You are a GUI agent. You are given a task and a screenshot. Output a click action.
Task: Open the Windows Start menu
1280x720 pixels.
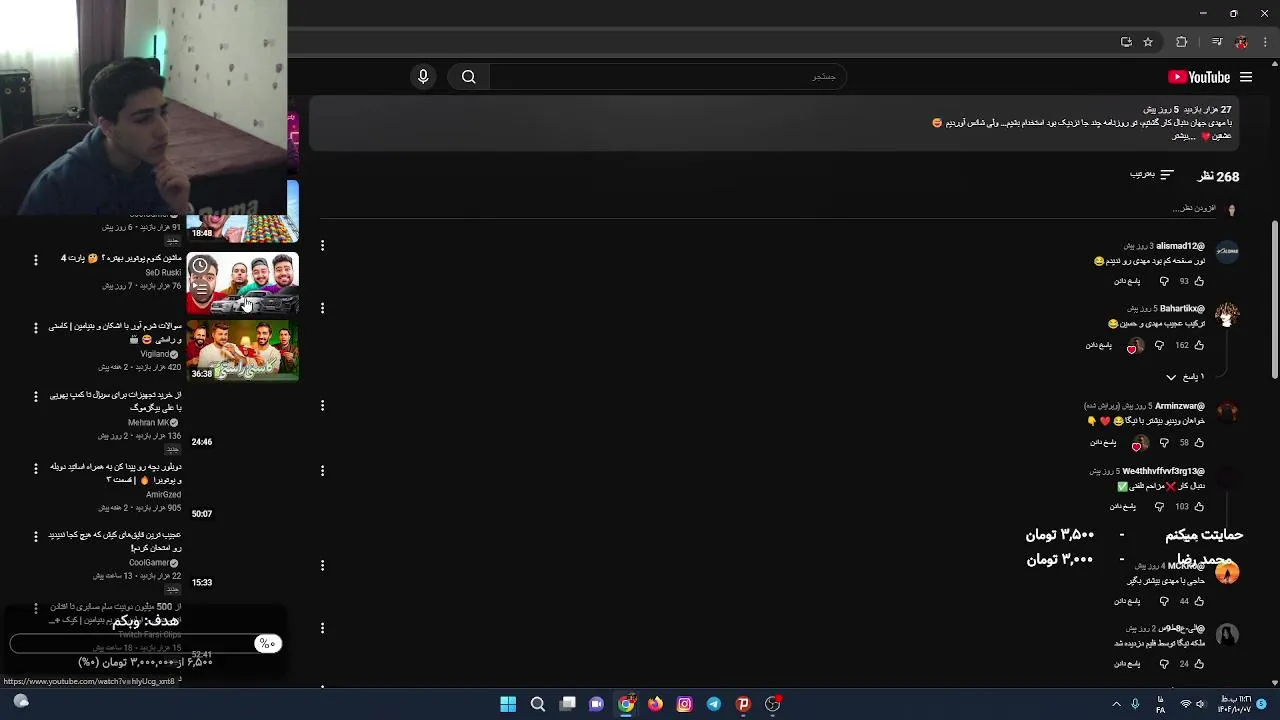pyautogui.click(x=508, y=704)
